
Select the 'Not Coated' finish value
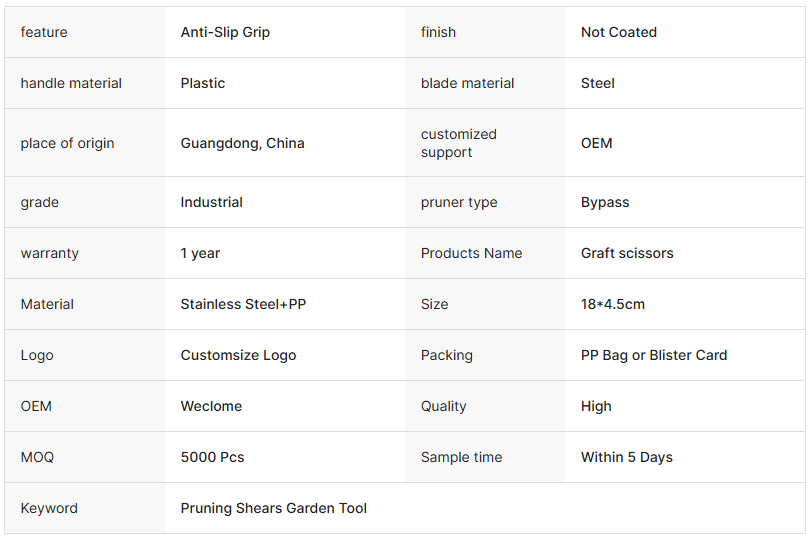pyautogui.click(x=618, y=32)
